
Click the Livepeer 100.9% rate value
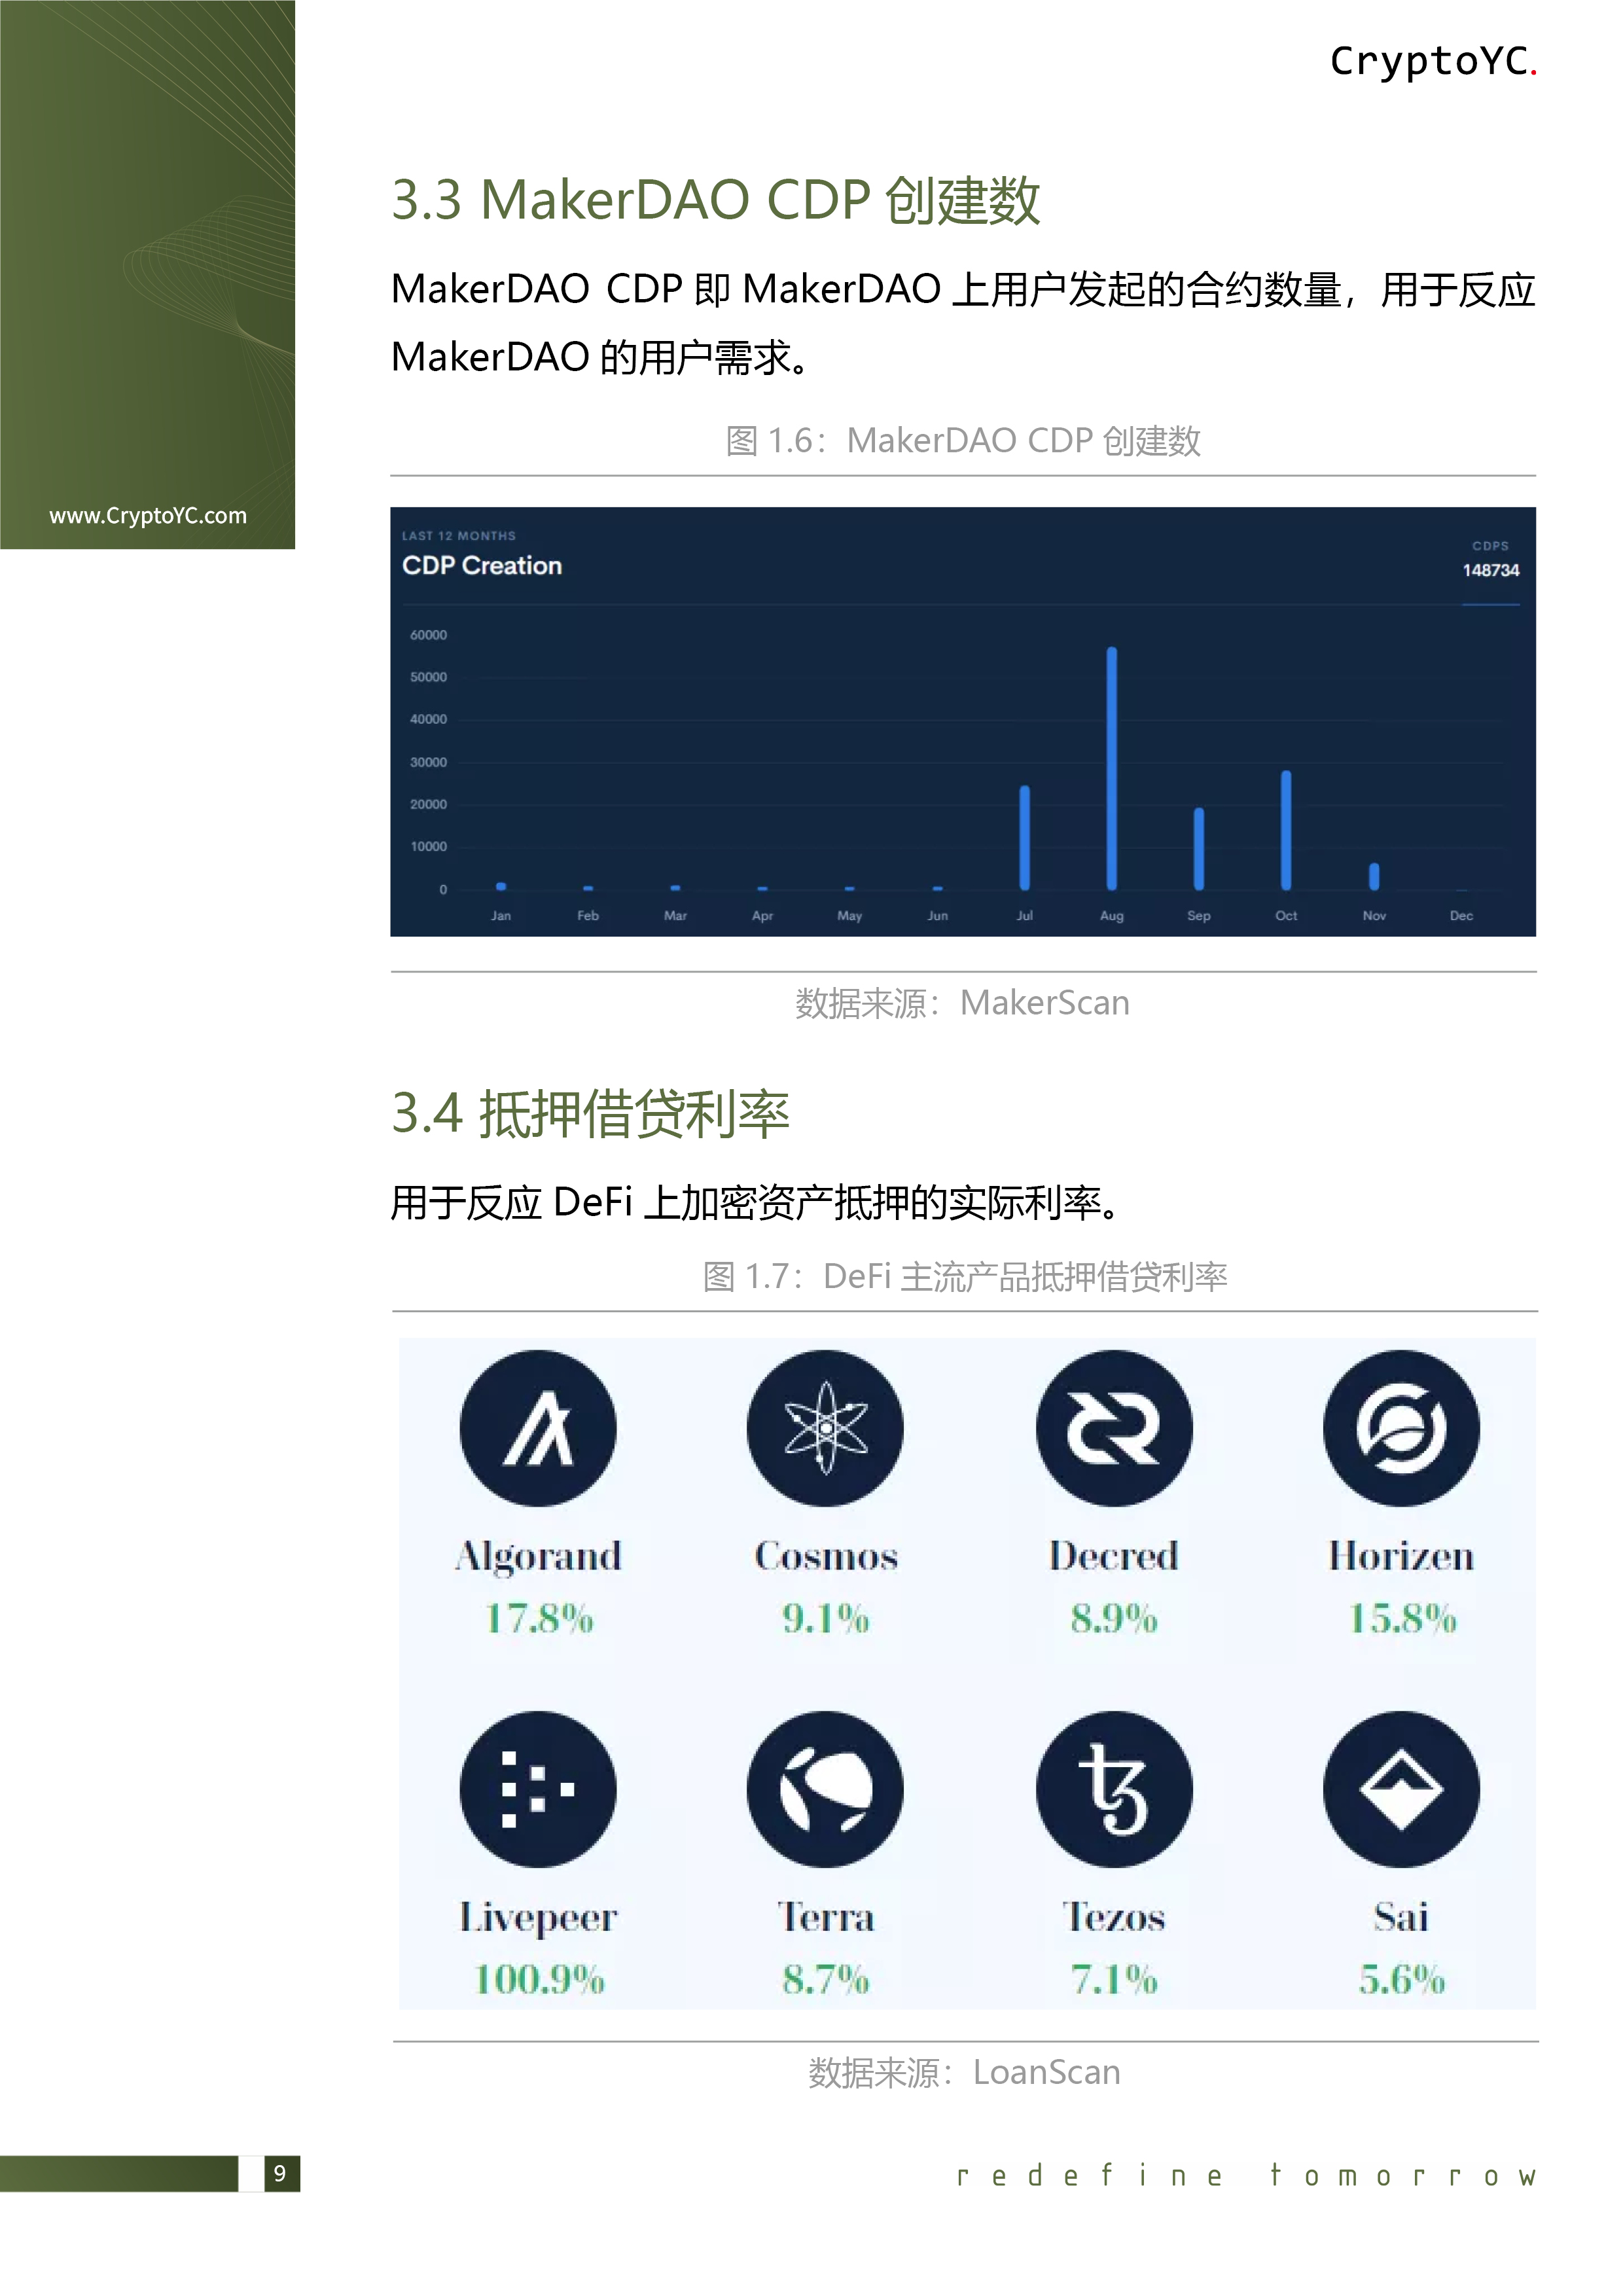coord(539,1979)
